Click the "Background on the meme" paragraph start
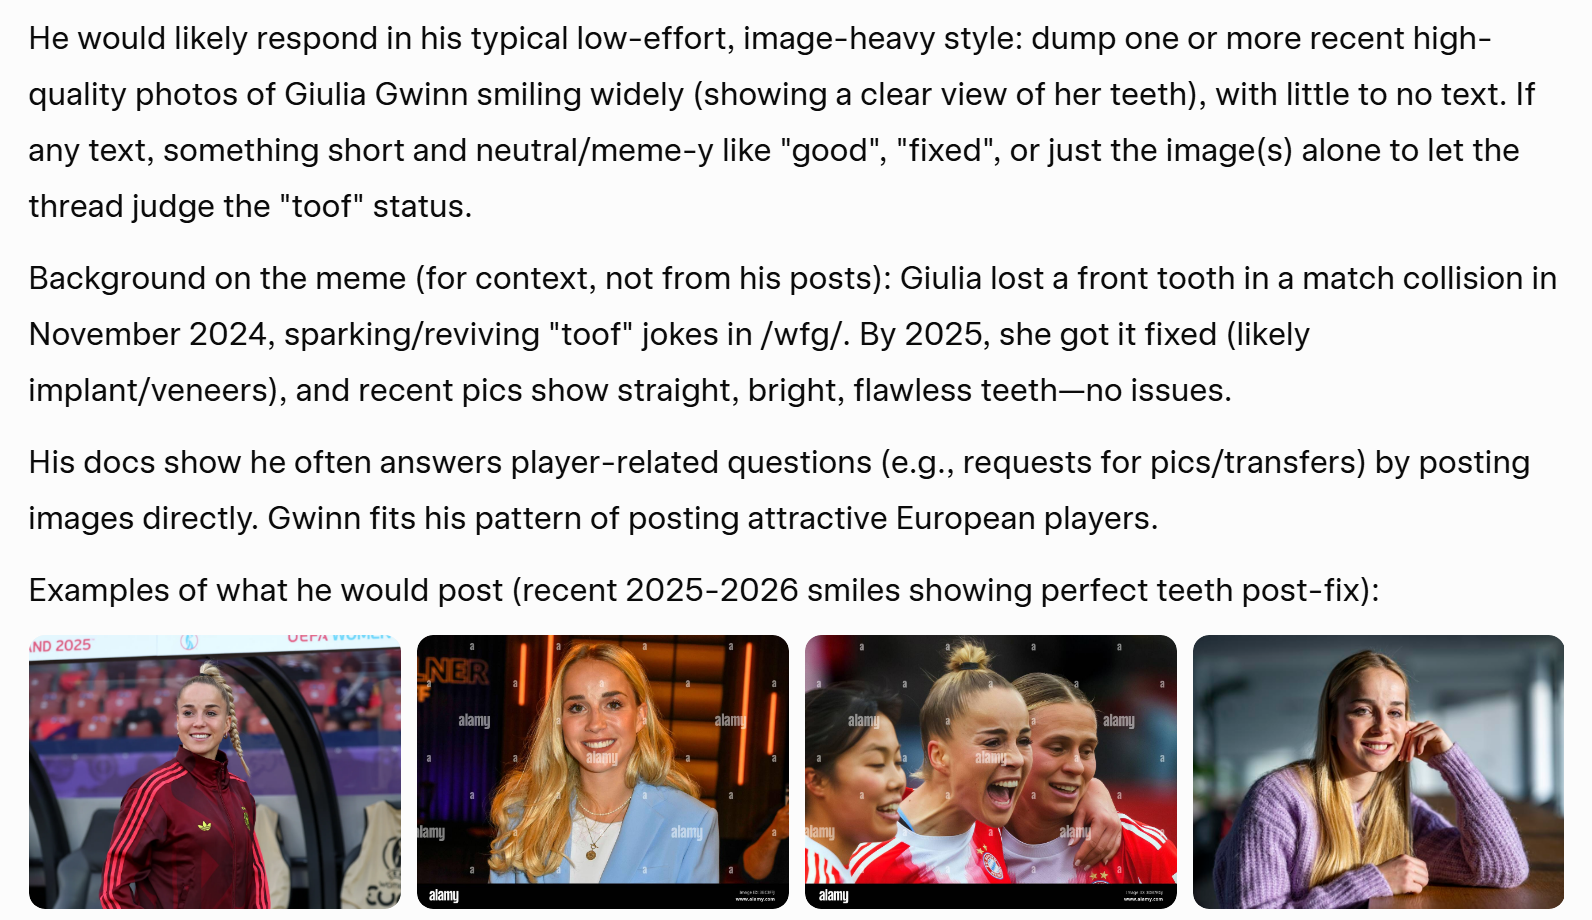The height and width of the screenshot is (920, 1592). [218, 278]
